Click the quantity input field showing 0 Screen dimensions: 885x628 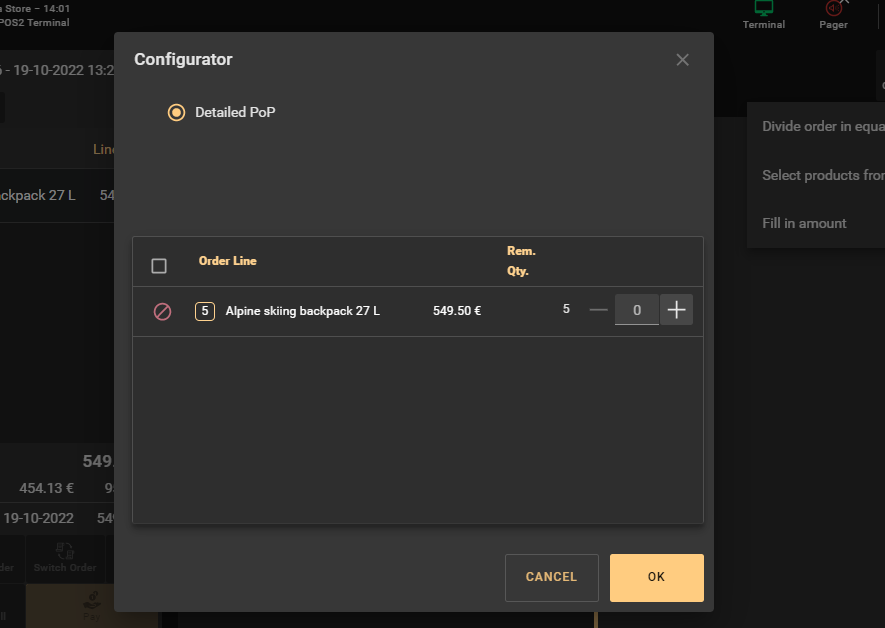pos(637,310)
